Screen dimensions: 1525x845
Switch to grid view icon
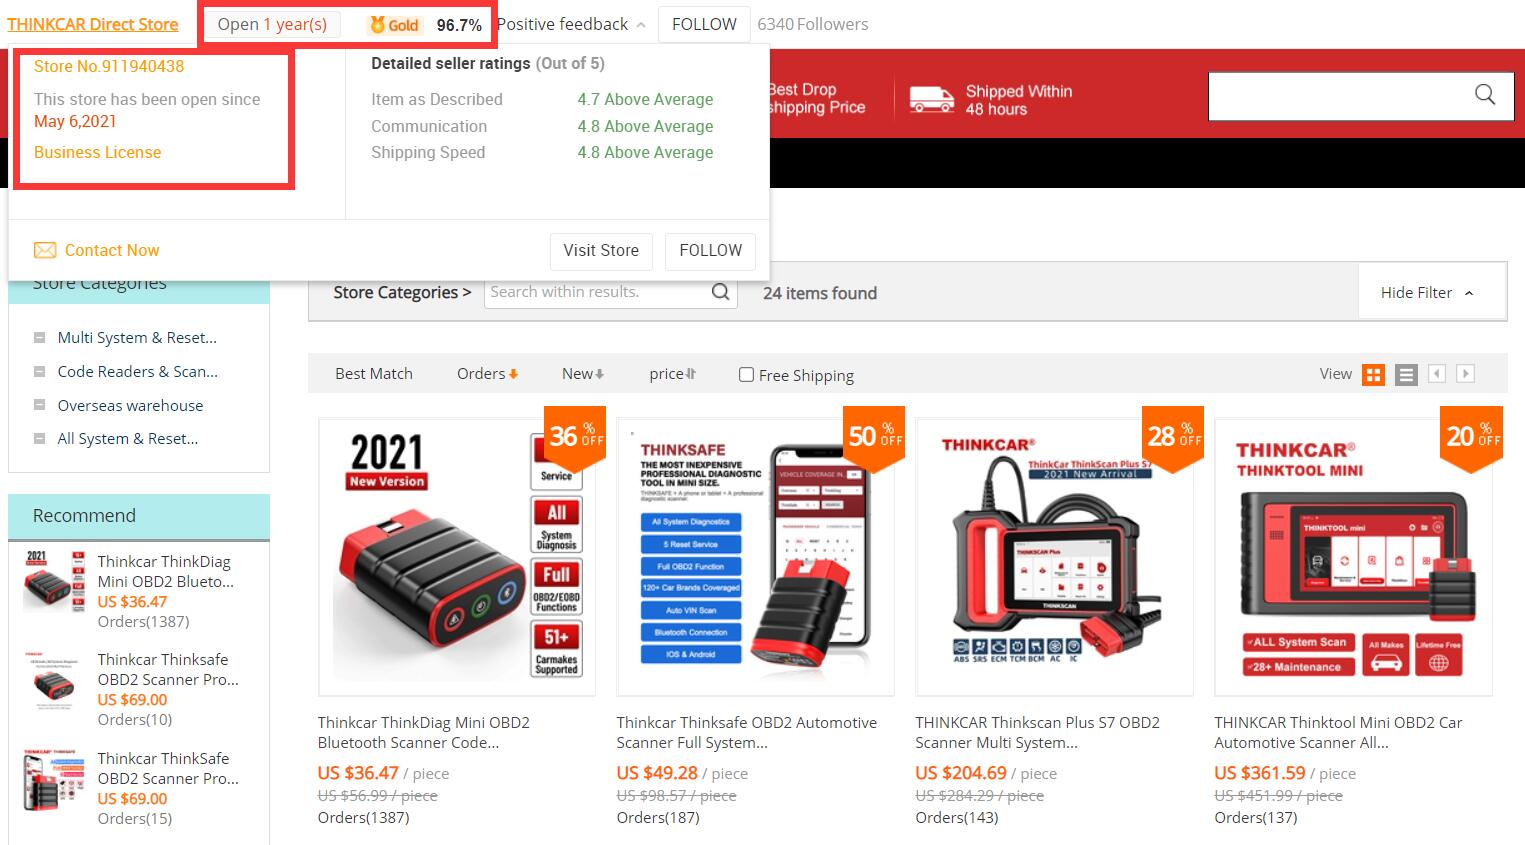click(1374, 375)
